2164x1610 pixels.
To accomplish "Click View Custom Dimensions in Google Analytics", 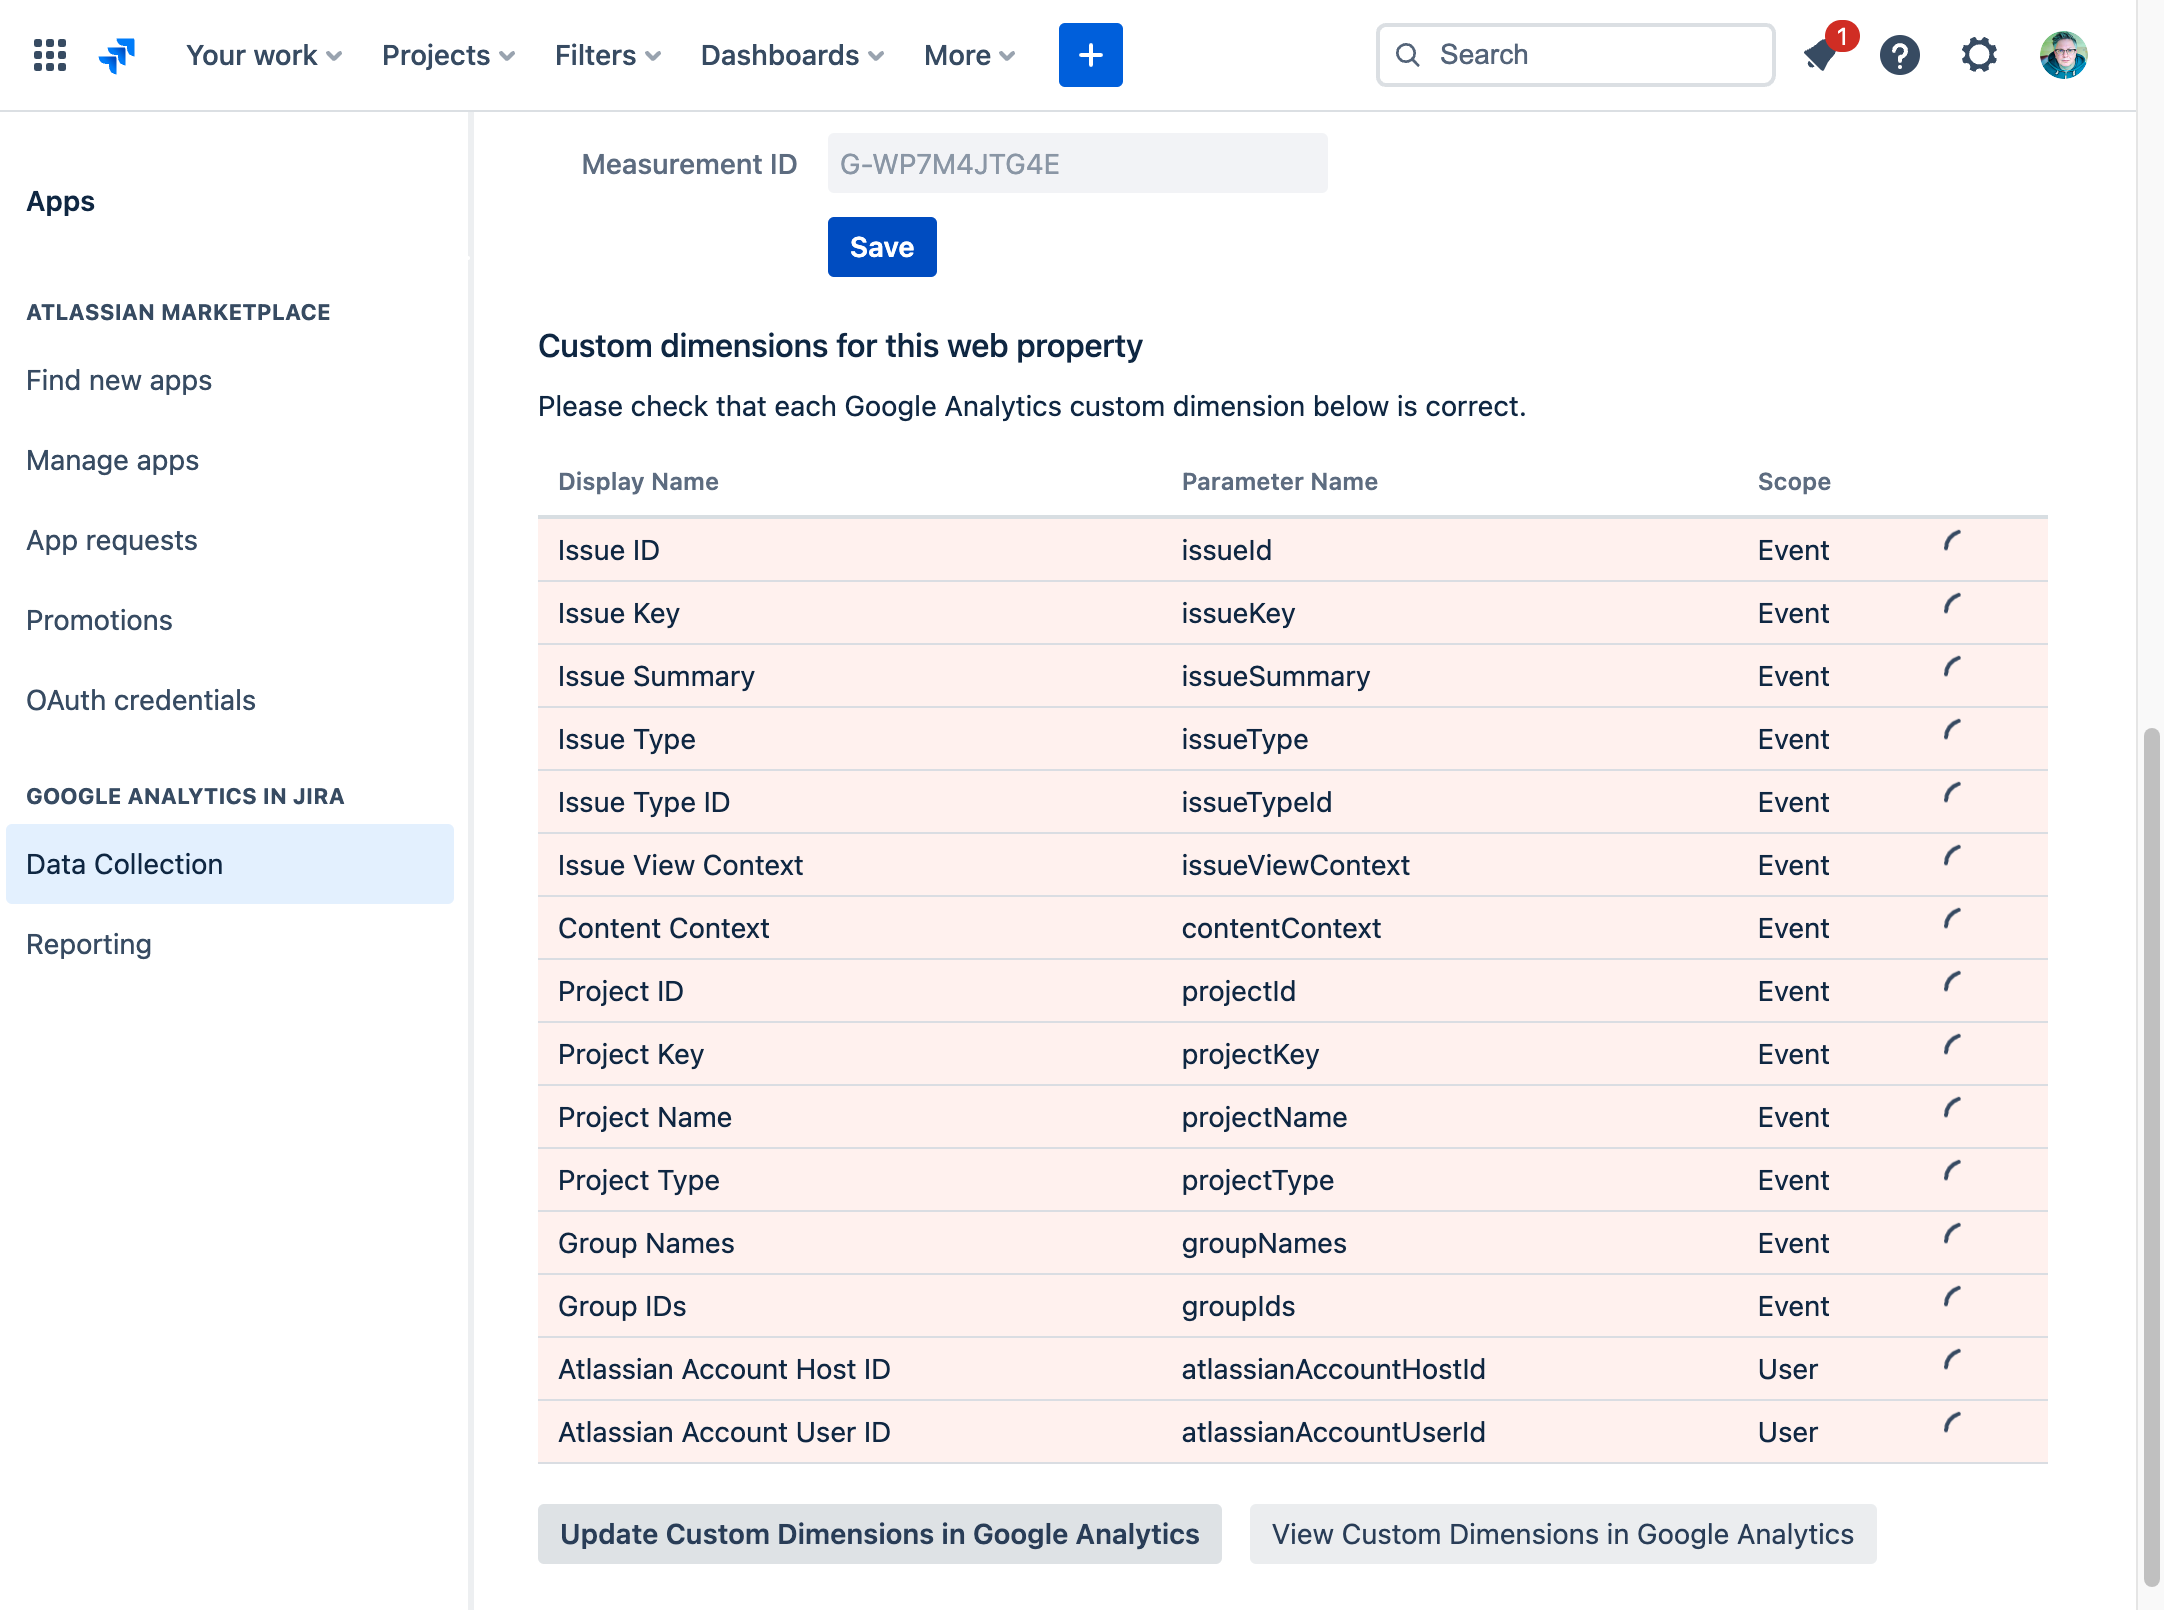I will [1562, 1534].
